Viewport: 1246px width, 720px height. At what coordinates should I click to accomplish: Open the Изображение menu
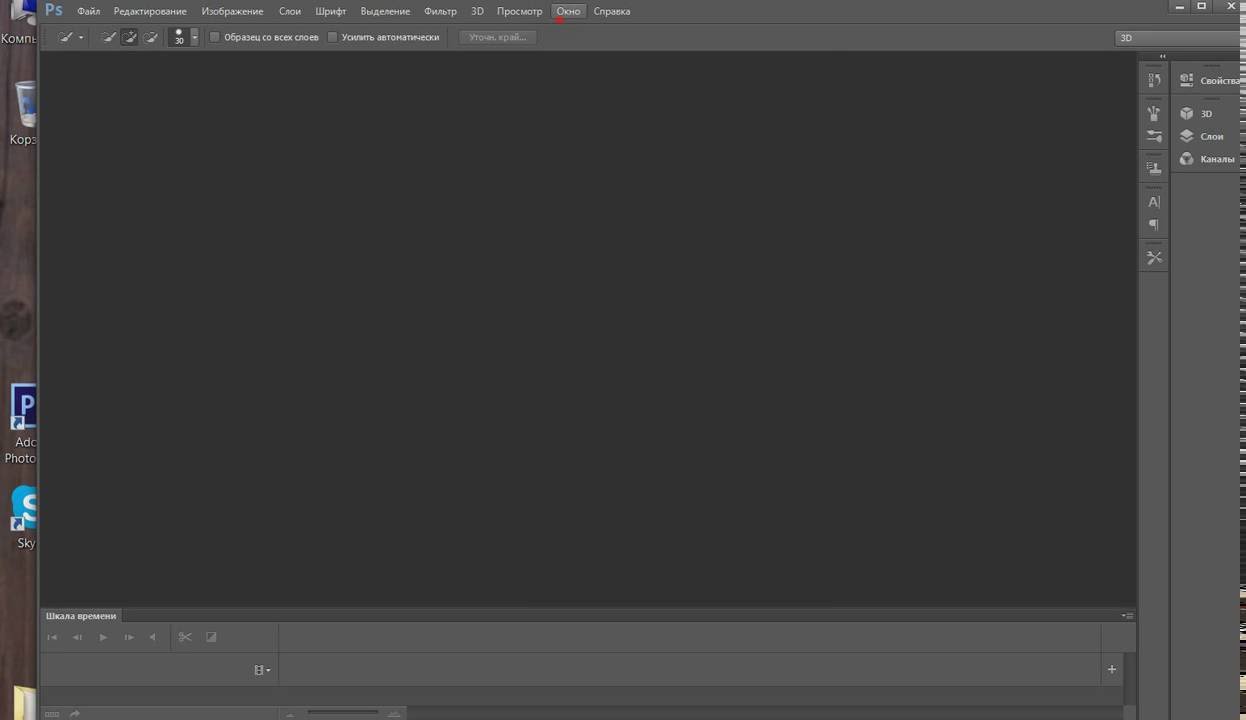tap(232, 11)
